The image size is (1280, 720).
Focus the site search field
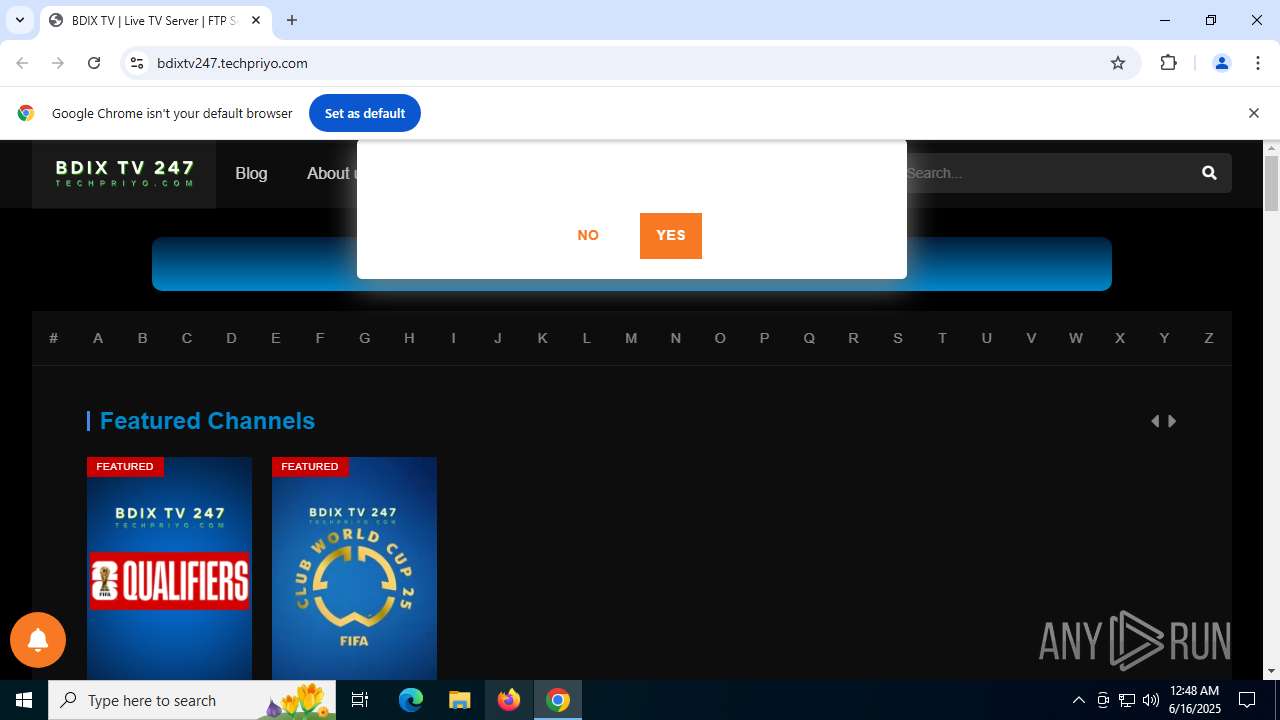(1050, 173)
